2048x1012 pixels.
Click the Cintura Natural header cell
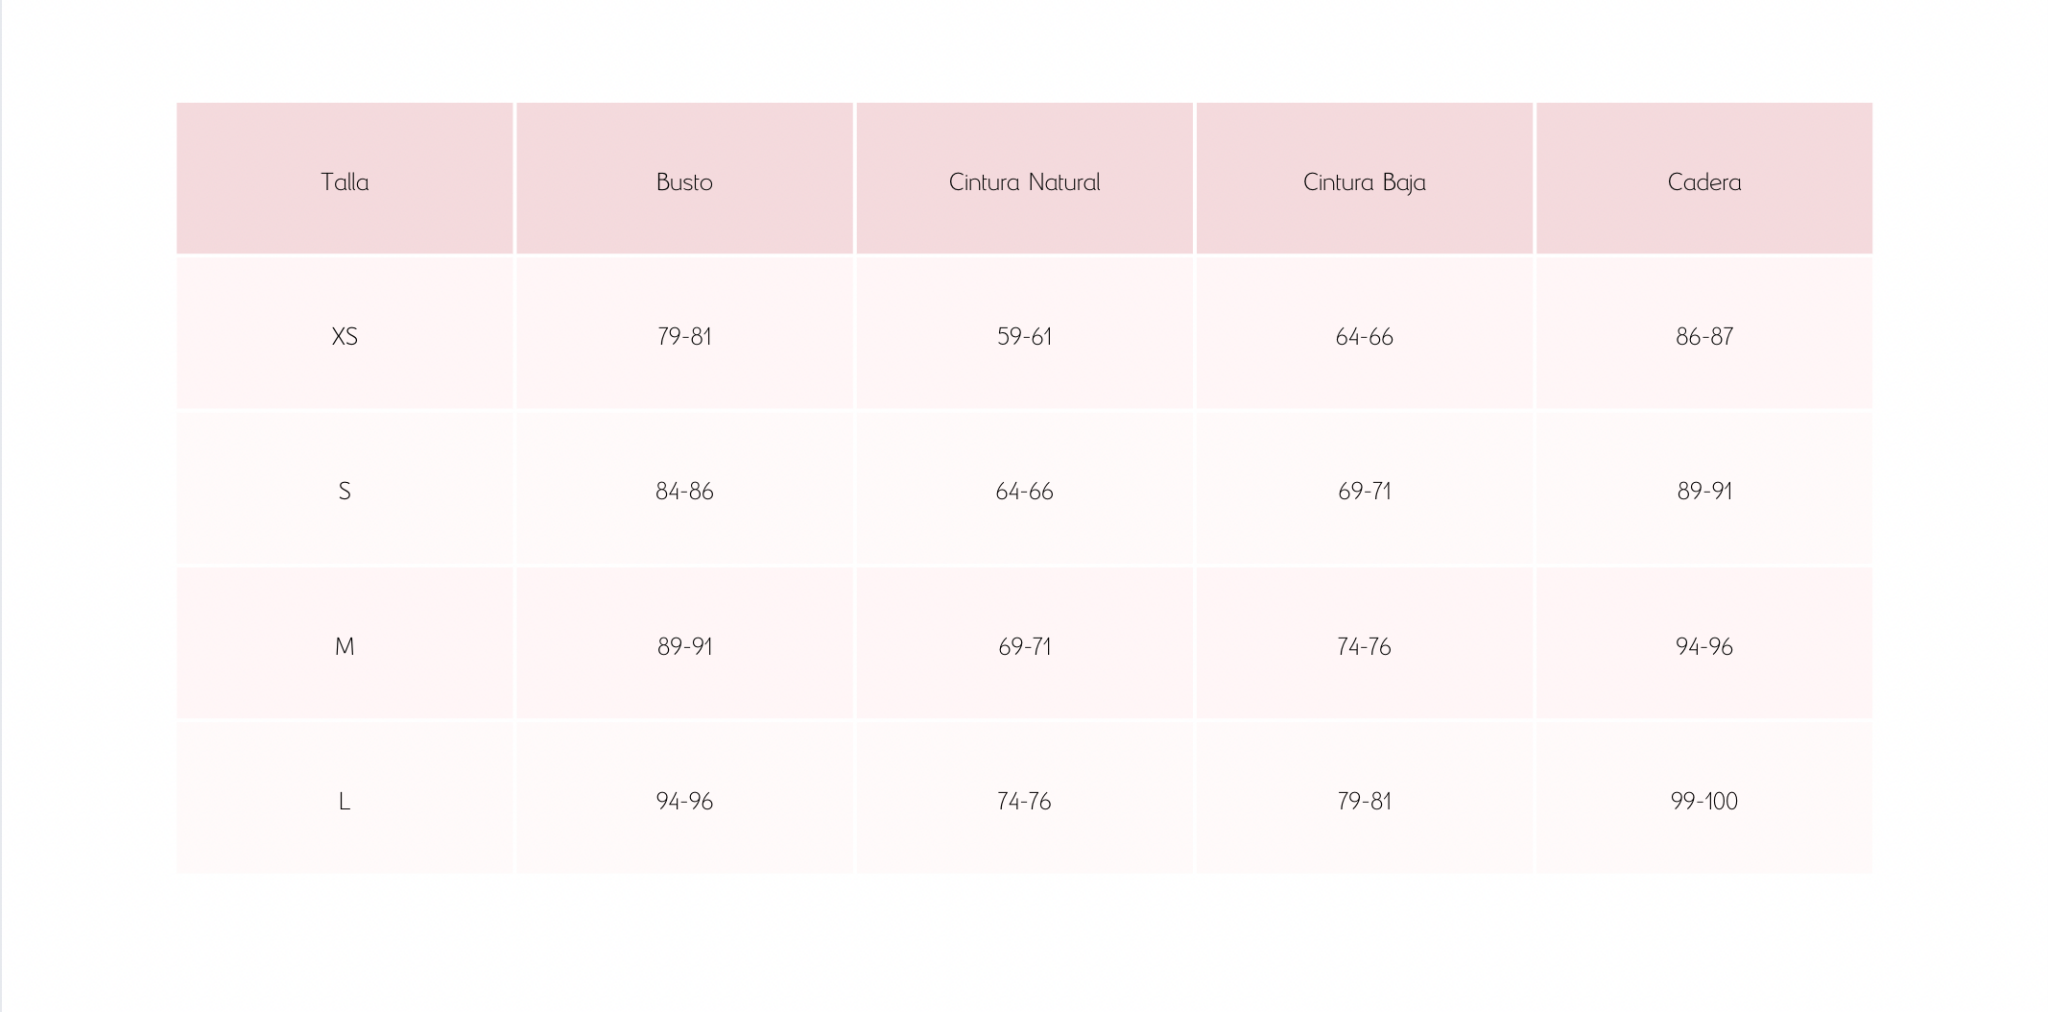coord(1024,182)
